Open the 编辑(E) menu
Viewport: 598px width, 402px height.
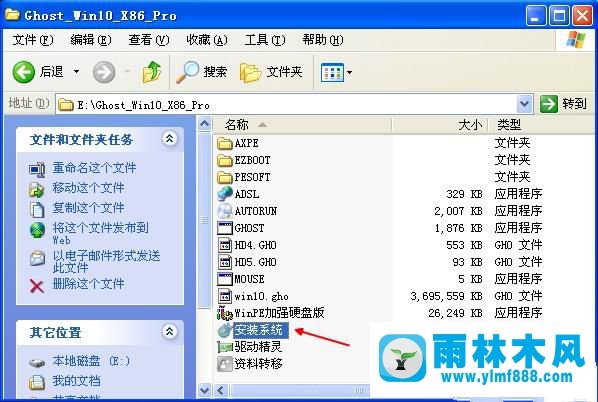click(x=91, y=40)
